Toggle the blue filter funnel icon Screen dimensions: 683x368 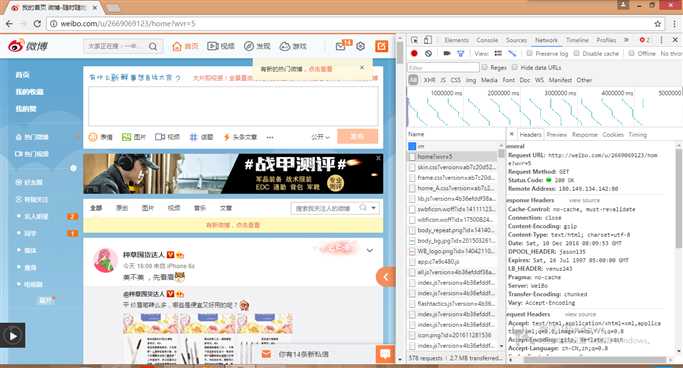pyautogui.click(x=460, y=53)
